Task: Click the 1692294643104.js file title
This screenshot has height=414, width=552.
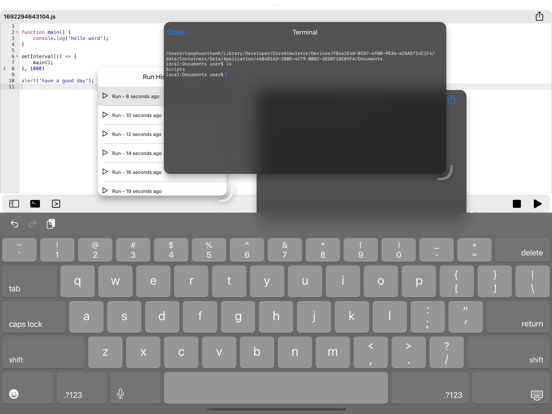Action: [x=30, y=17]
